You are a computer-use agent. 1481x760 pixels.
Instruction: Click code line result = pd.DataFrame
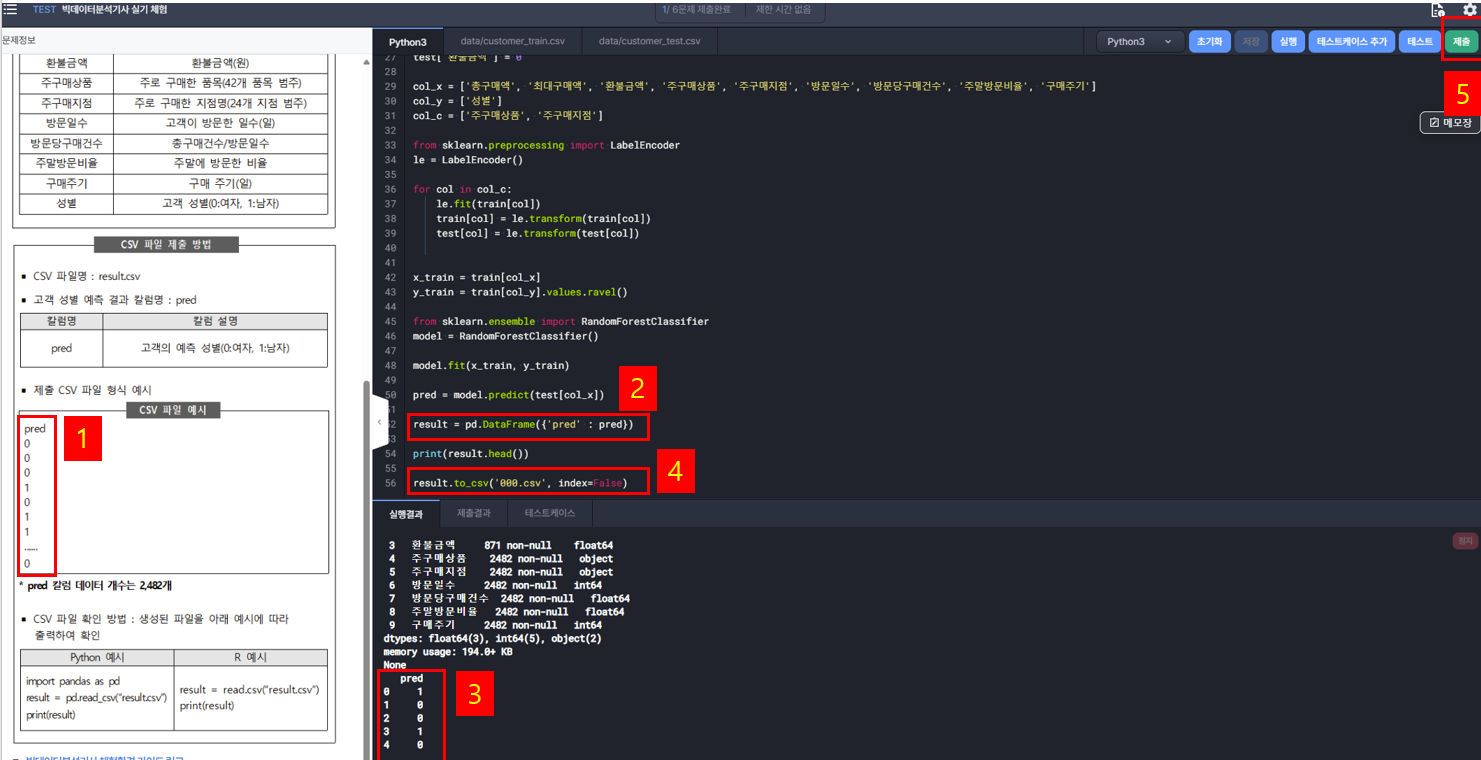coord(523,425)
